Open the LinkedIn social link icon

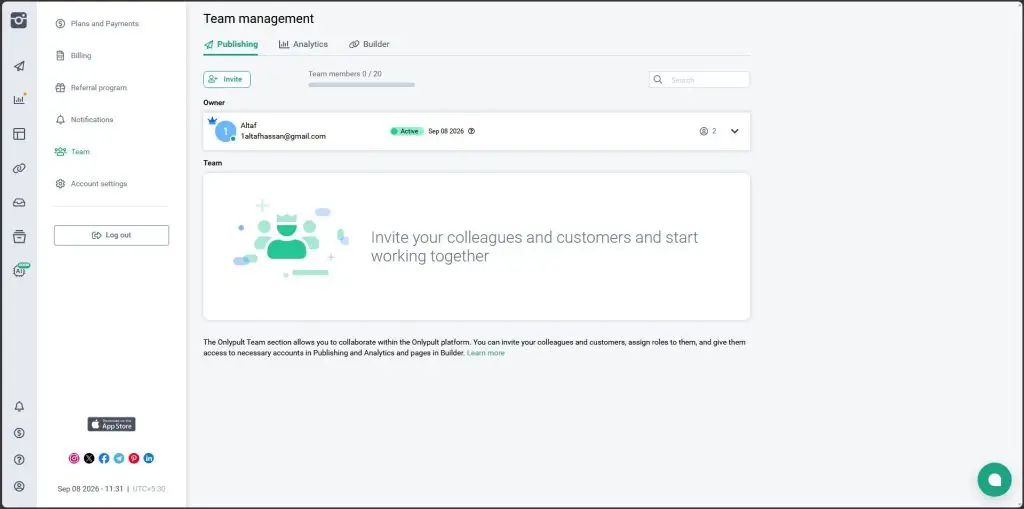pyautogui.click(x=149, y=458)
